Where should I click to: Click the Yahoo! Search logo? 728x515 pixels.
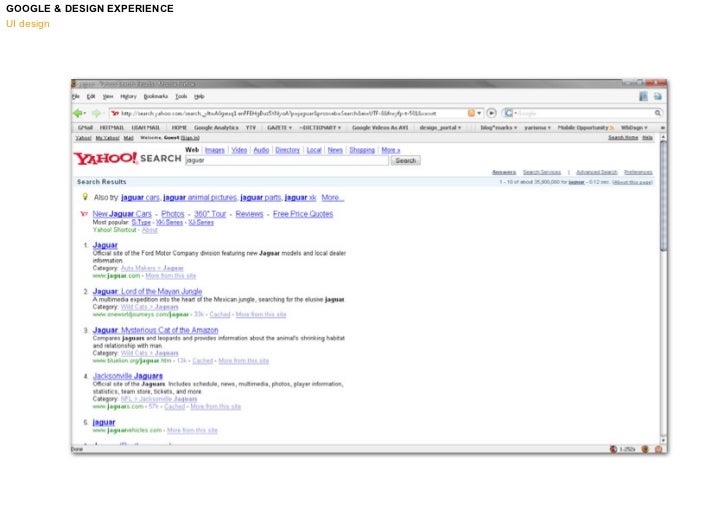pos(127,158)
